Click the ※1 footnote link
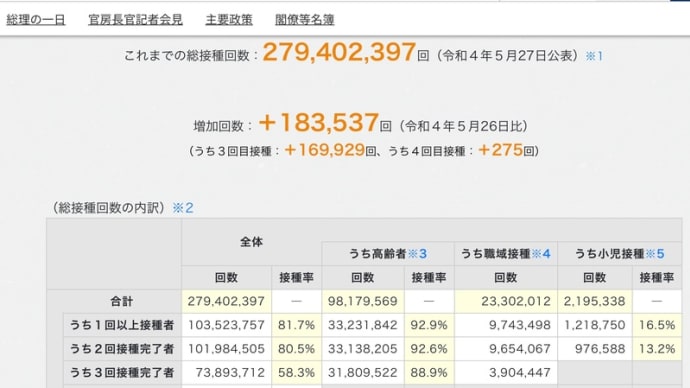Screen dimensions: 690x388 (594, 56)
